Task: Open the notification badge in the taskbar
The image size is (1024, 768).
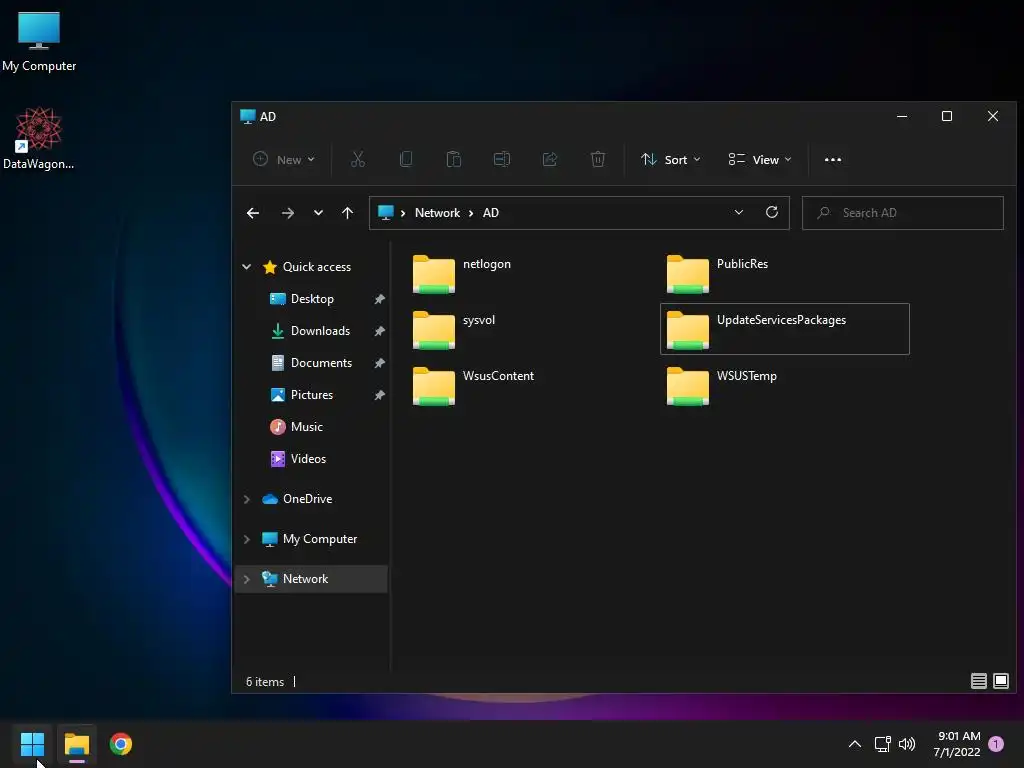Action: 996,744
